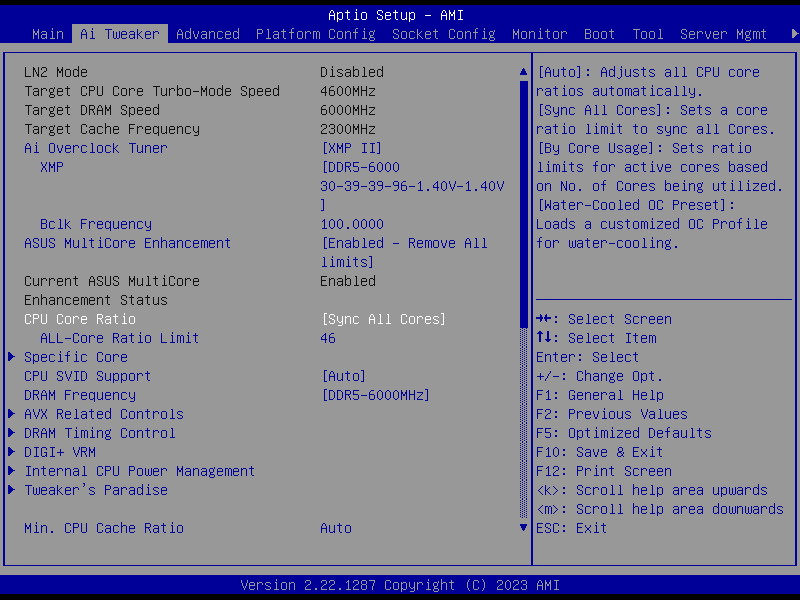Click the Select Screen arrows hint

point(604,319)
